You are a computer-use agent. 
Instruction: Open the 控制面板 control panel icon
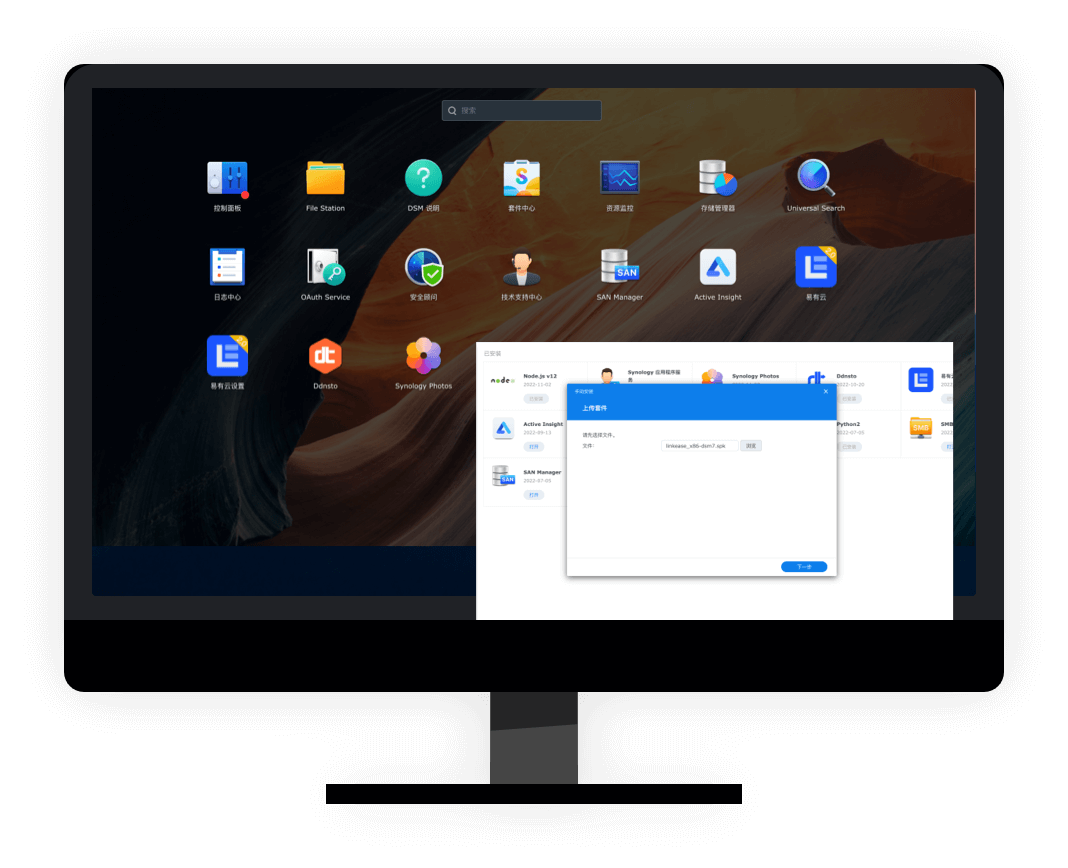point(227,179)
